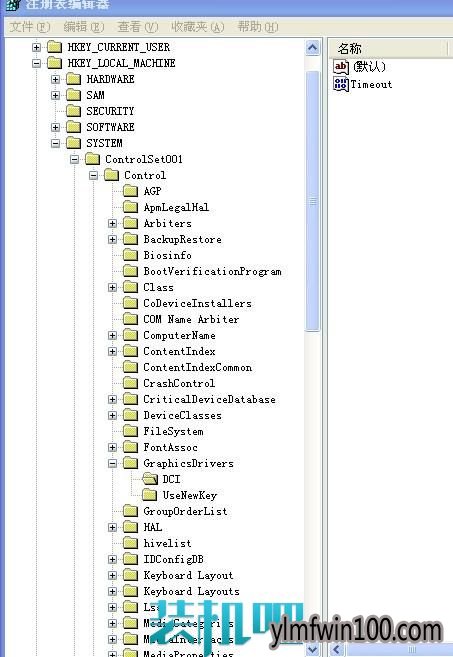Expand the Keyboard Layout key
Image resolution: width=453 pixels, height=657 pixels.
point(112,575)
